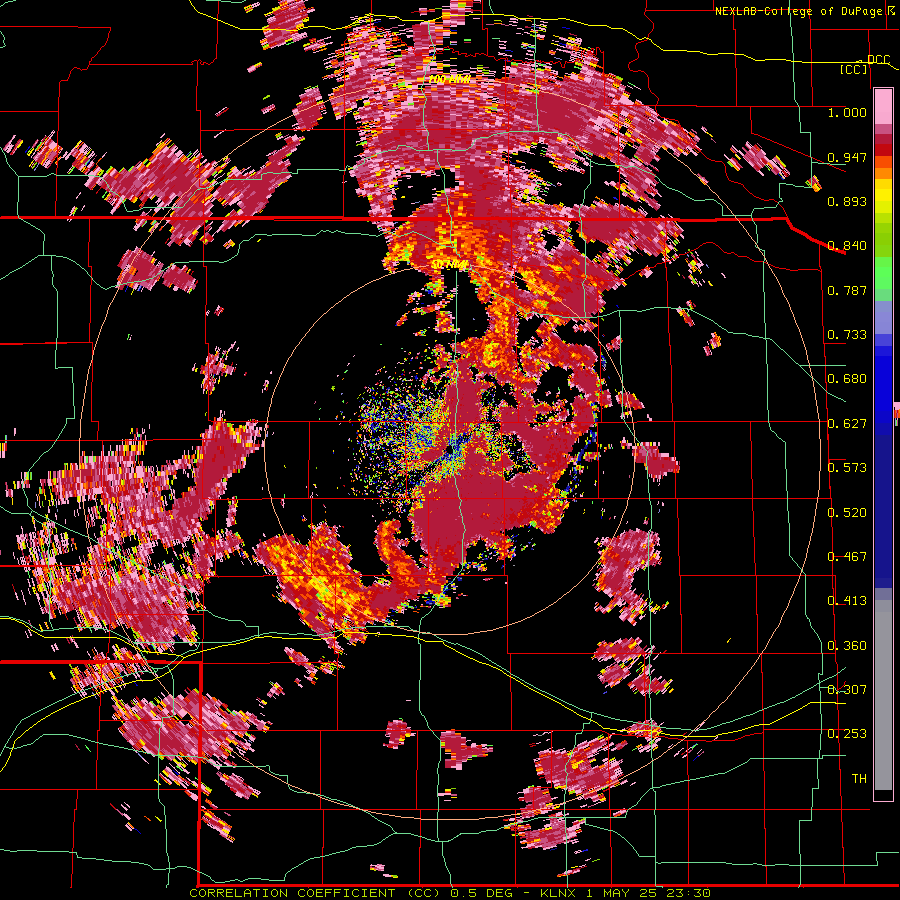Click the 1.000 value on color scale
900x900 pixels.
(x=847, y=112)
